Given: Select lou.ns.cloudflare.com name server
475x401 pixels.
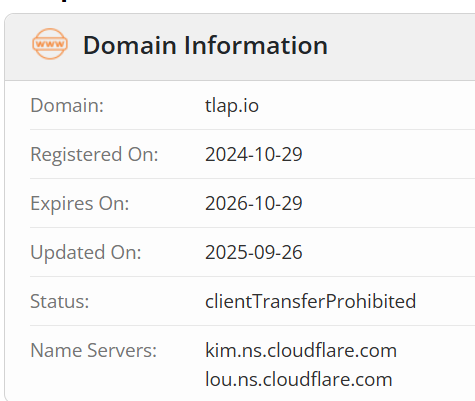Looking at the screenshot, I should (299, 379).
